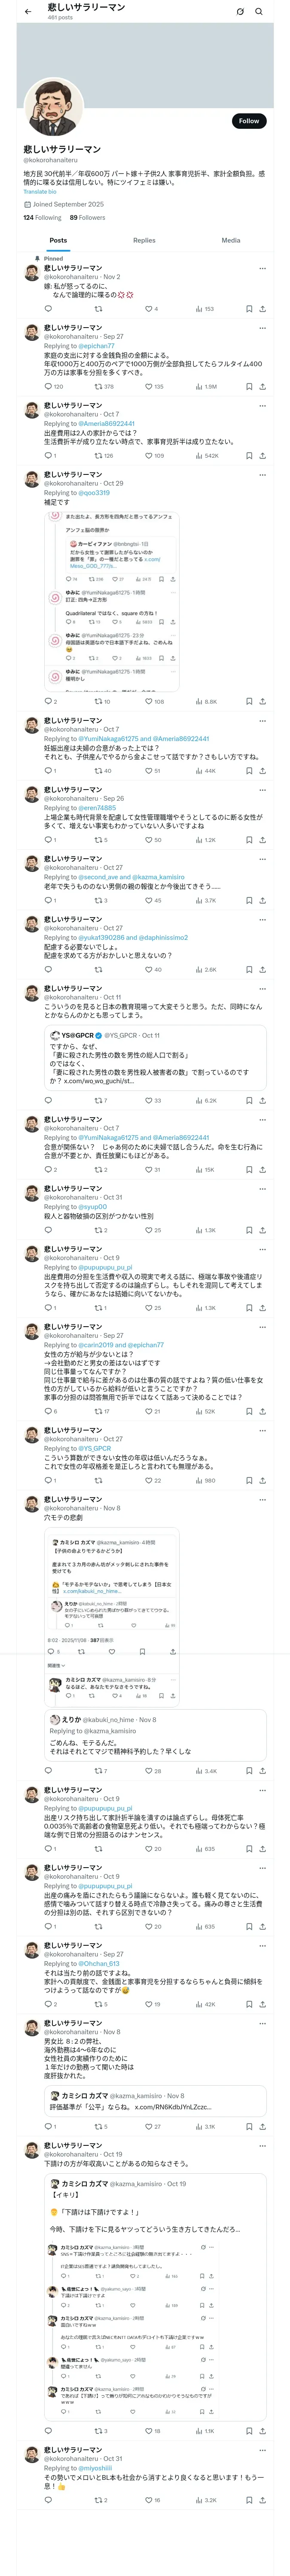
Task: Open more options on the pinned post
Action: 262,268
